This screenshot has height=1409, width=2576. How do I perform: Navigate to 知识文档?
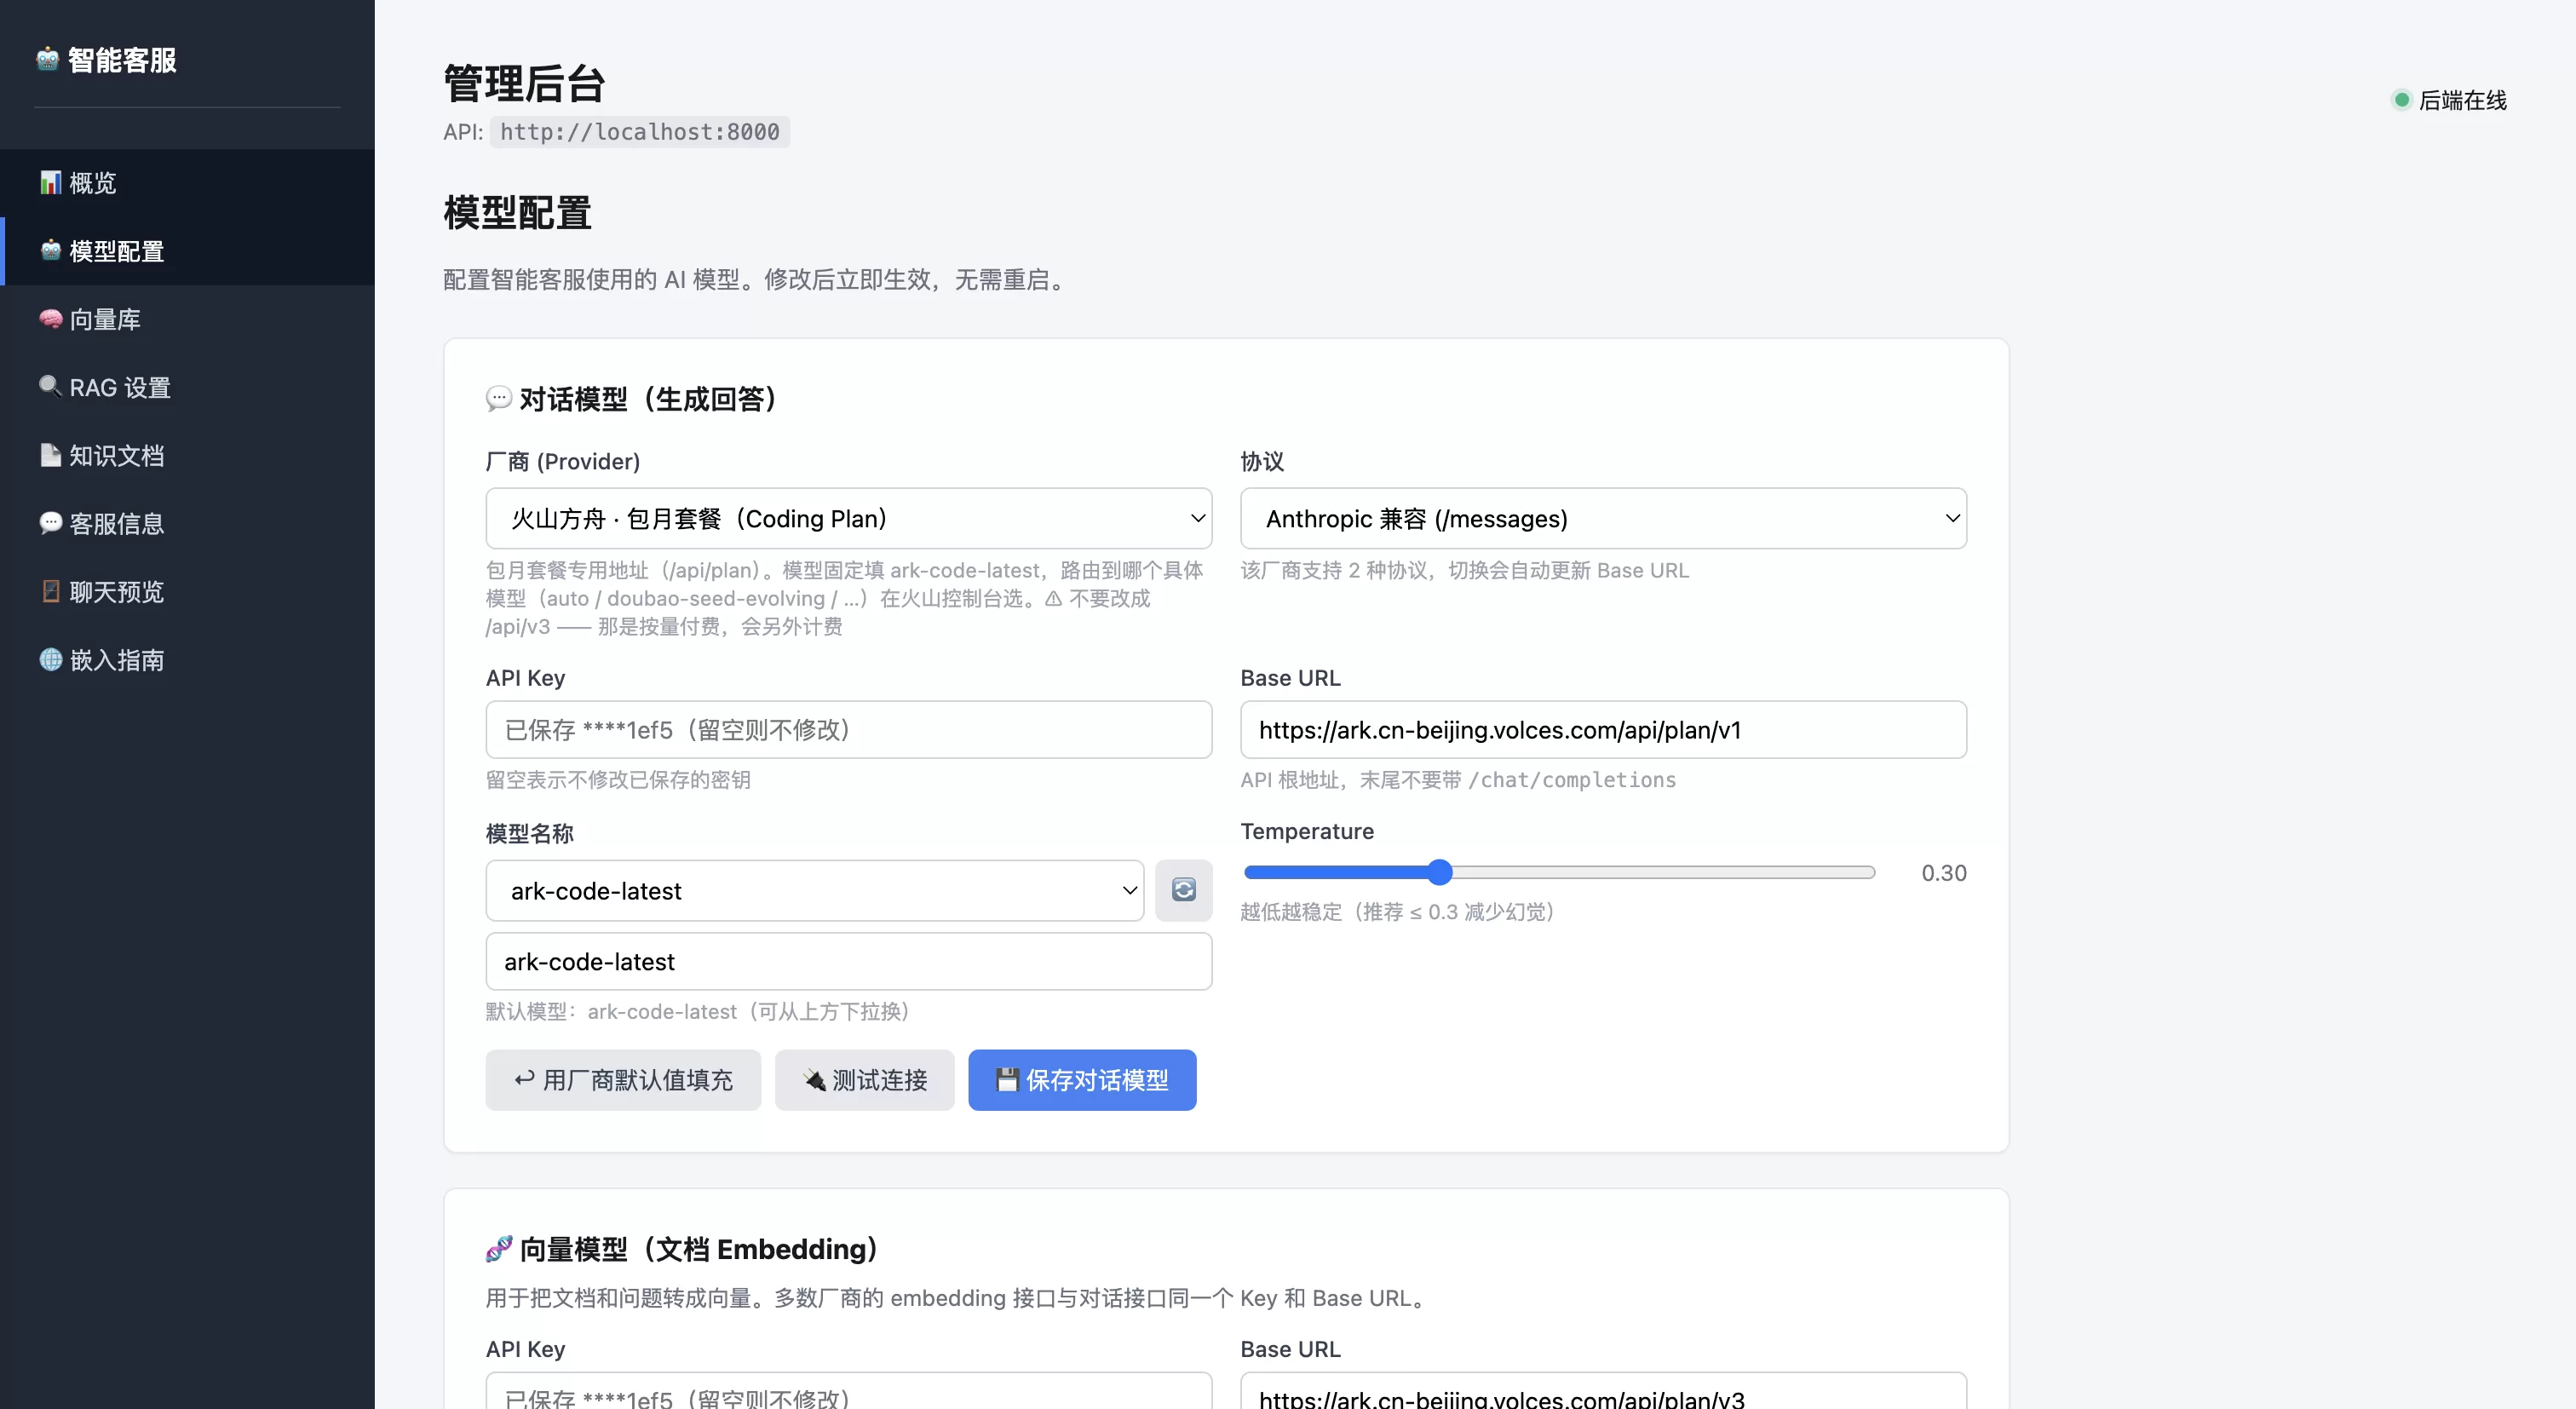click(x=188, y=455)
